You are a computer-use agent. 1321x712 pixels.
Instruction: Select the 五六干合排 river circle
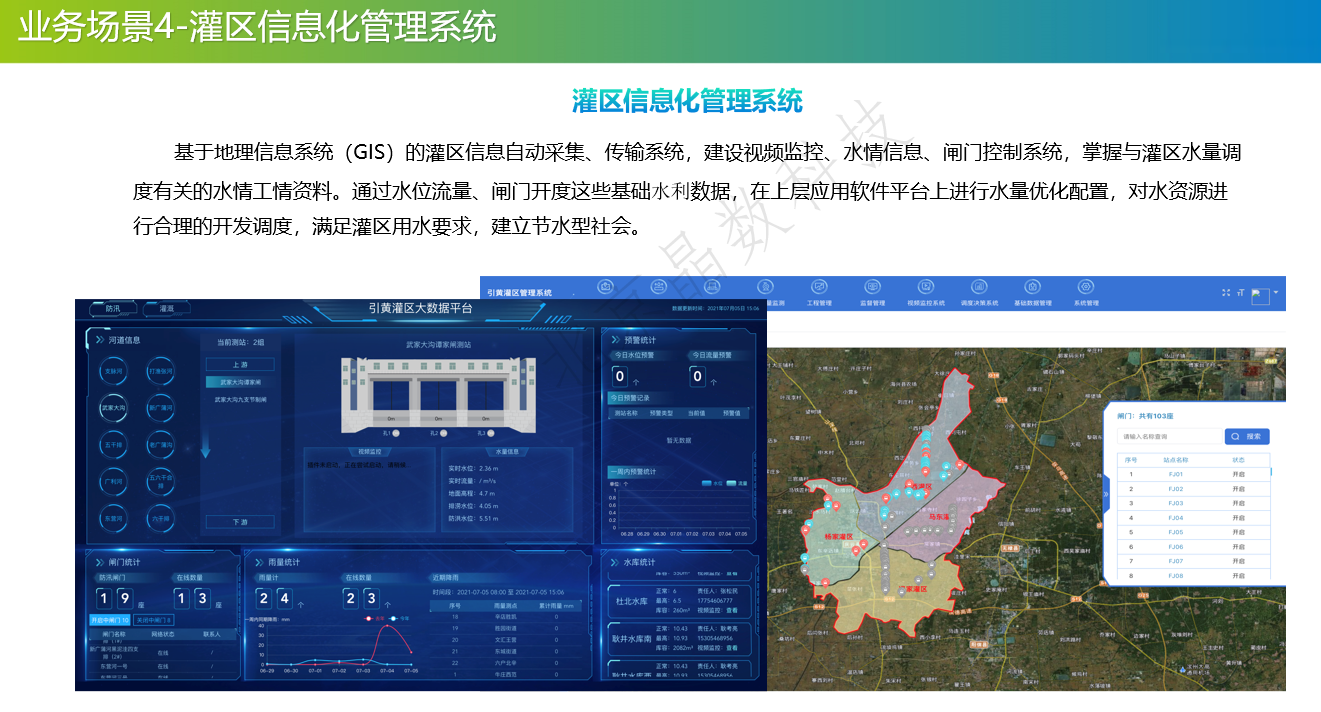[x=160, y=482]
